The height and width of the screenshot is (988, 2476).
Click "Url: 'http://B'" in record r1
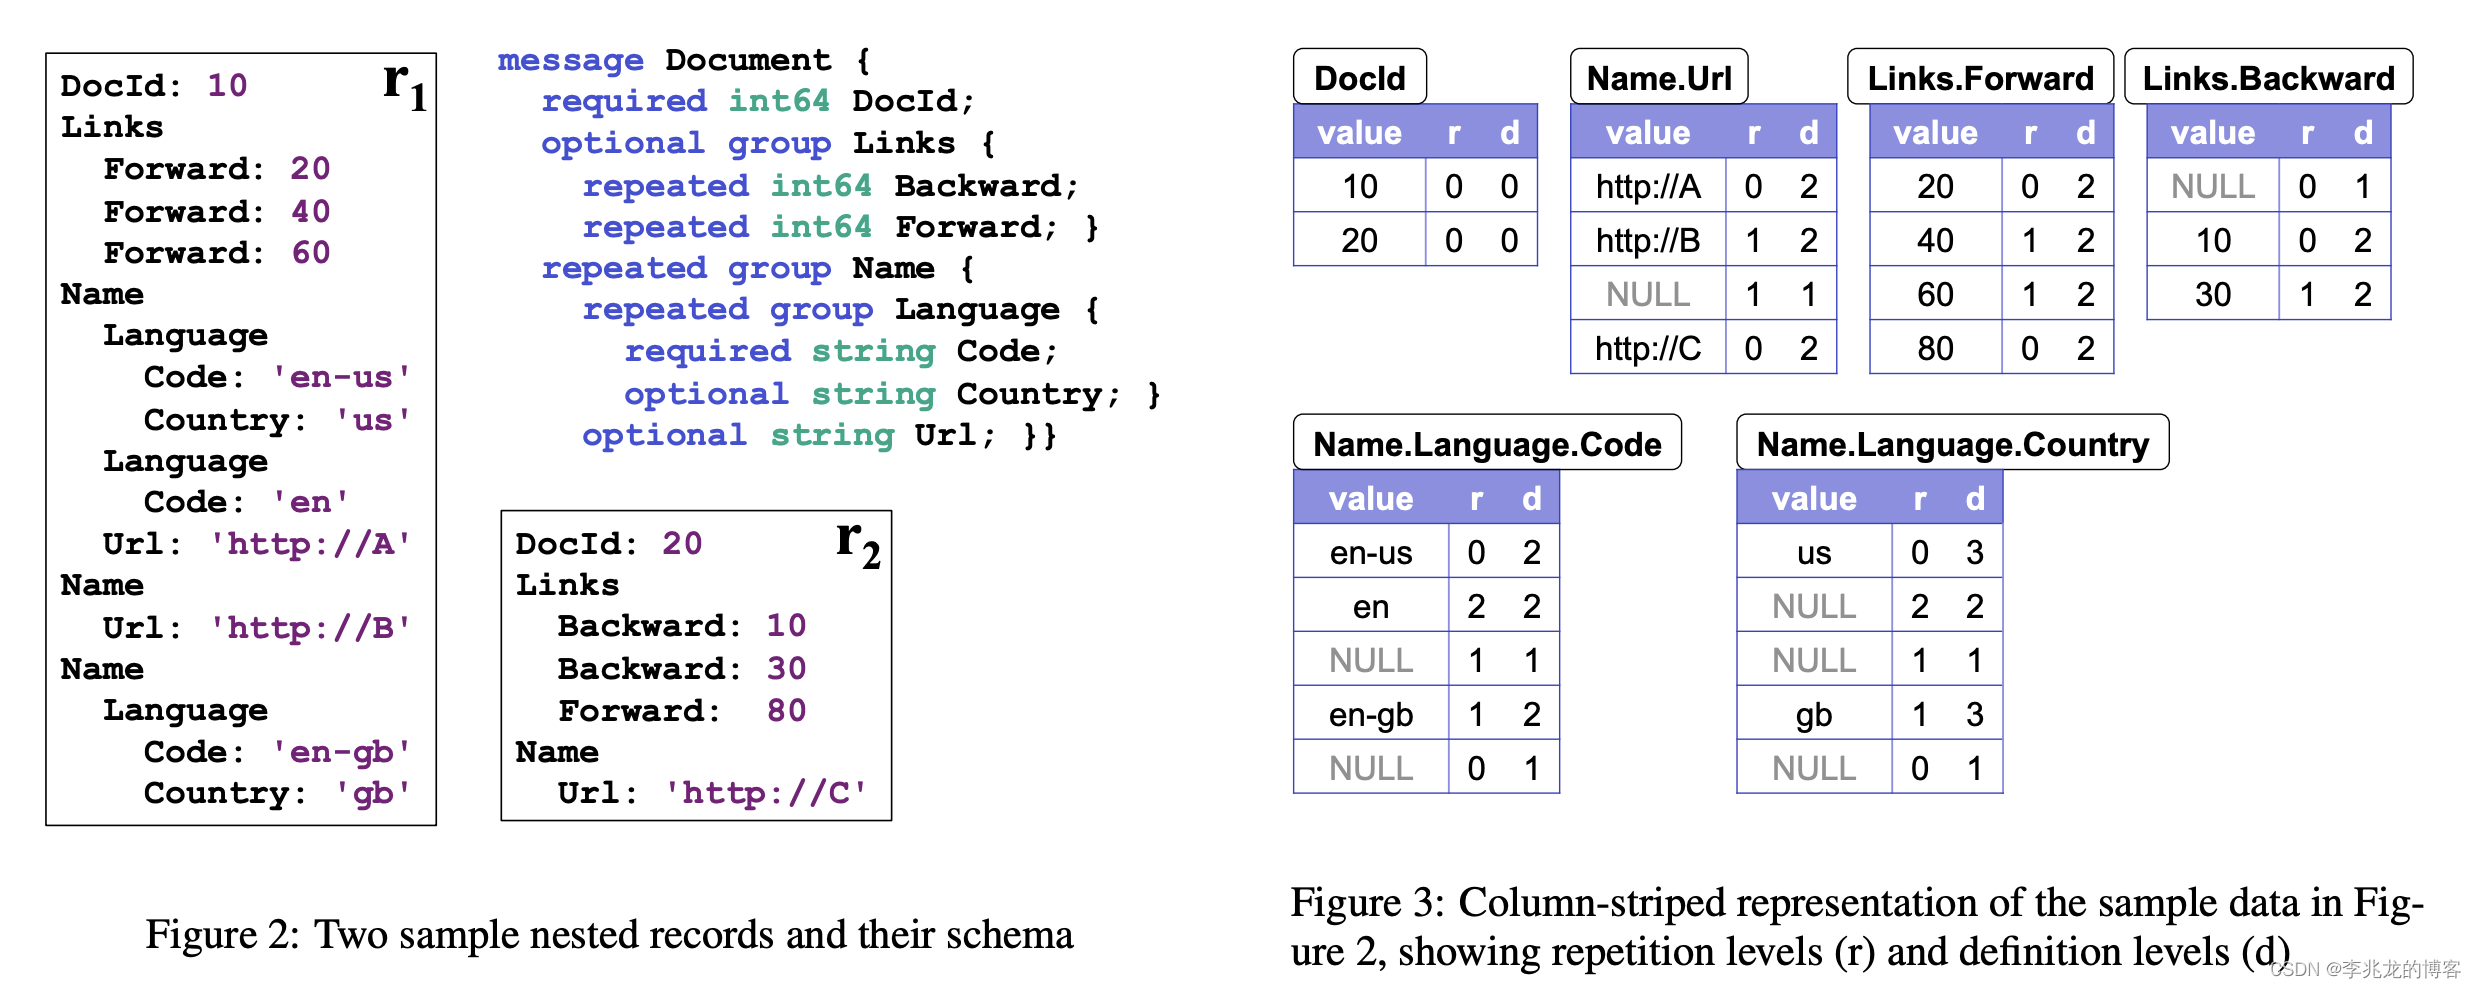coord(257,627)
